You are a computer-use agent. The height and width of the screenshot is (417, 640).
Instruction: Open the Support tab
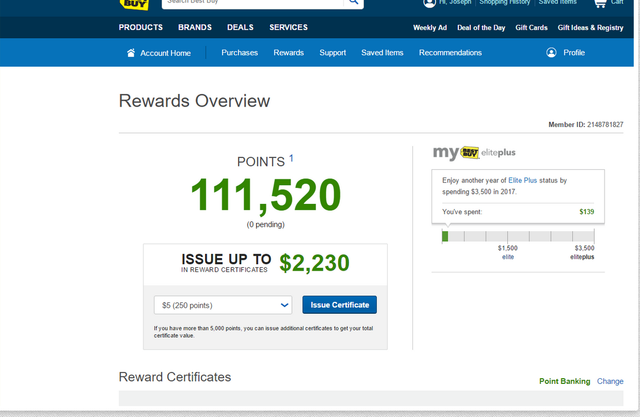click(333, 53)
